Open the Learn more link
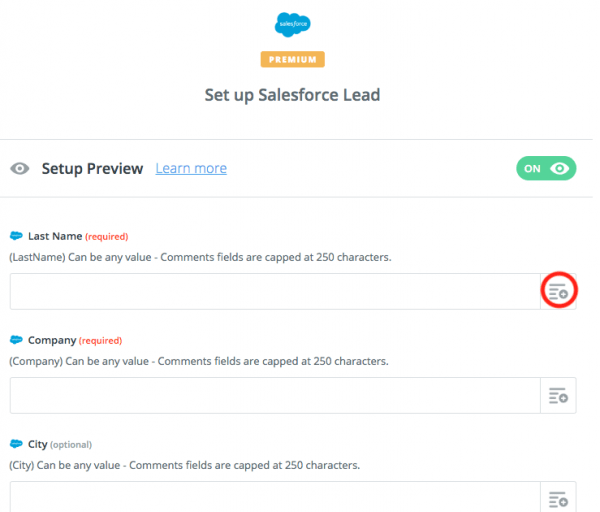 (191, 169)
